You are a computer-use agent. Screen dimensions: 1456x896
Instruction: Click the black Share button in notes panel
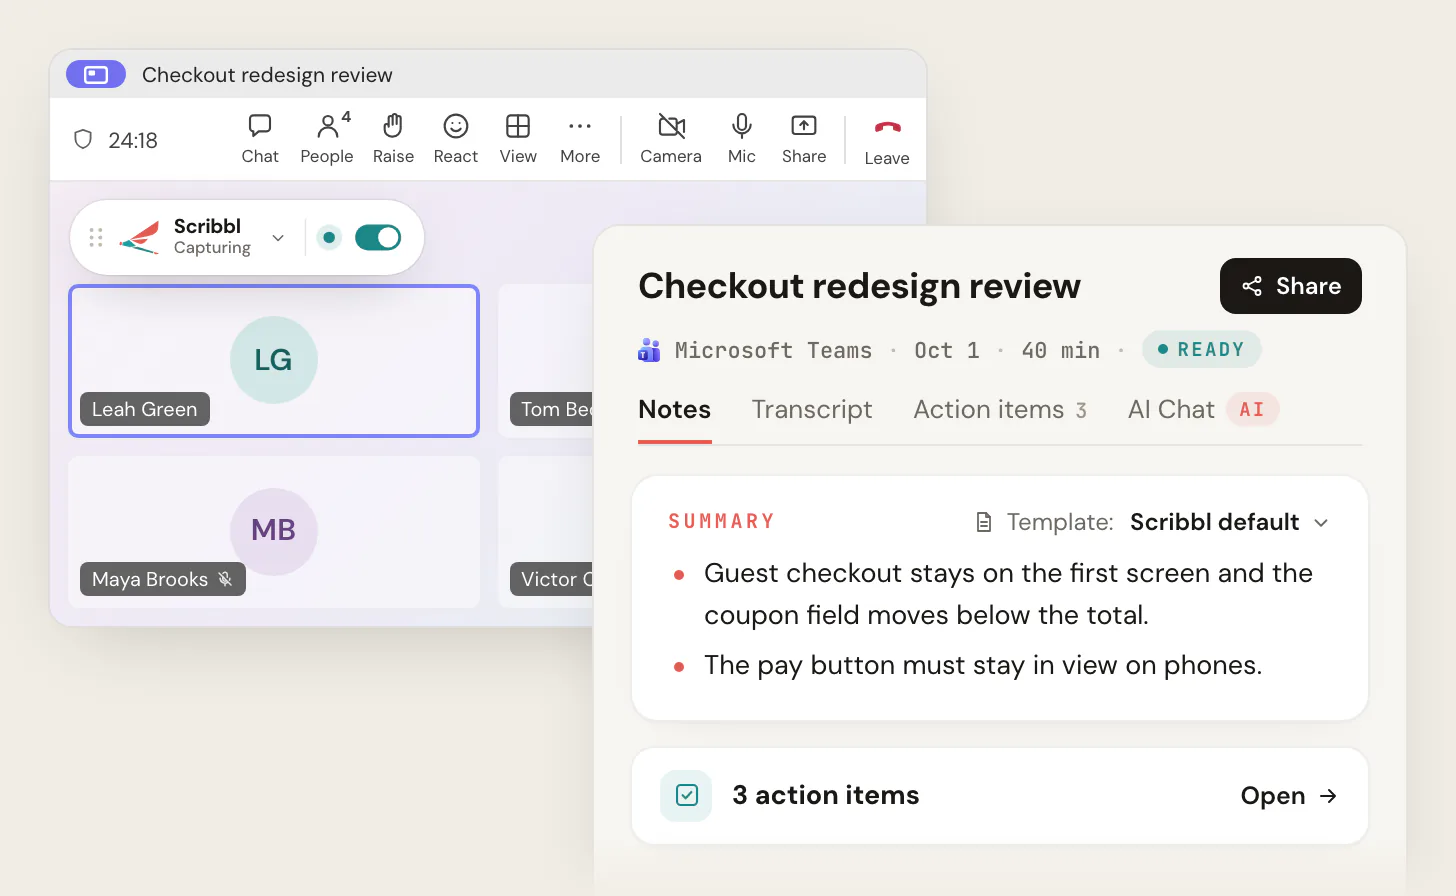pyautogui.click(x=1291, y=286)
